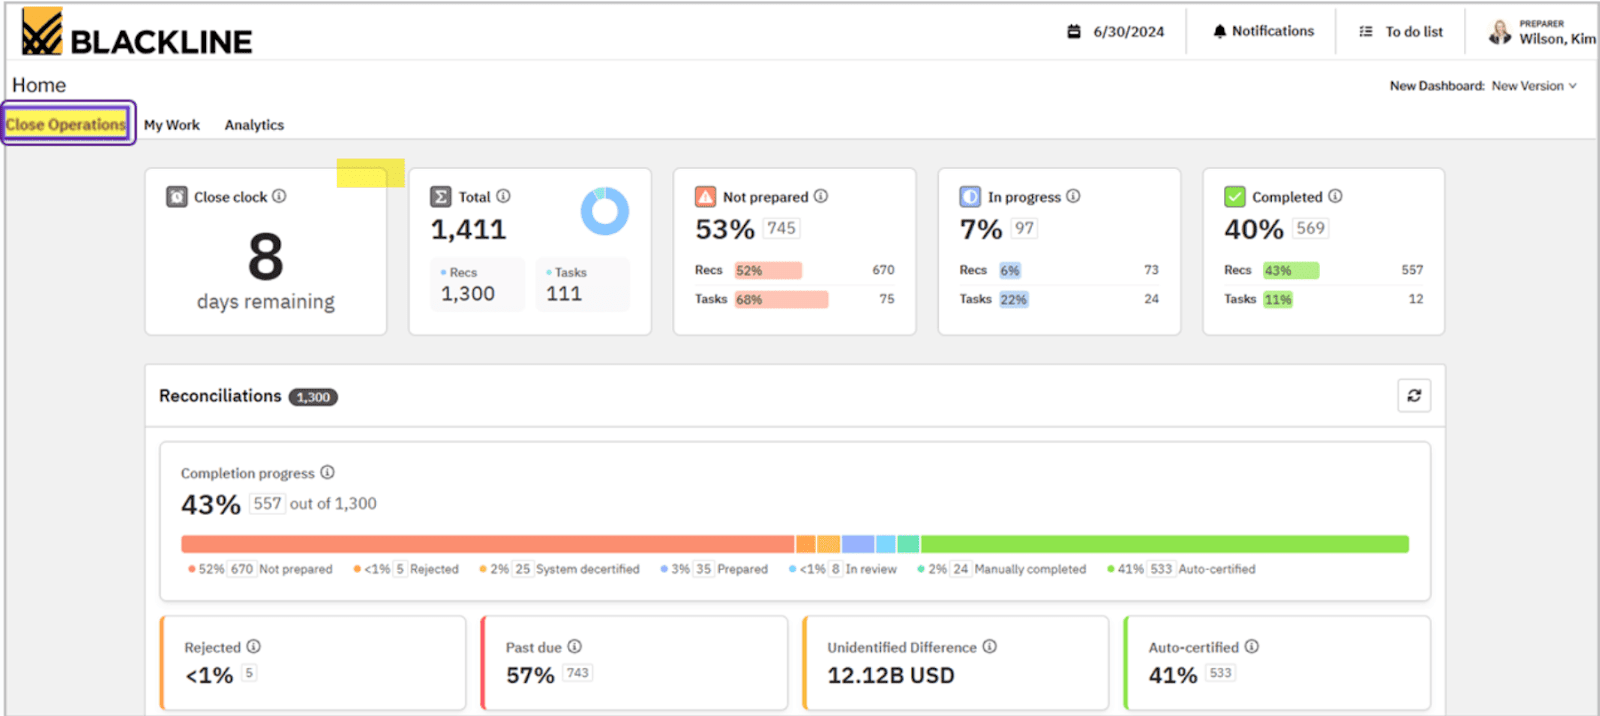Click the In progress count 97
Viewport: 1600px width, 716px height.
pos(1025,228)
